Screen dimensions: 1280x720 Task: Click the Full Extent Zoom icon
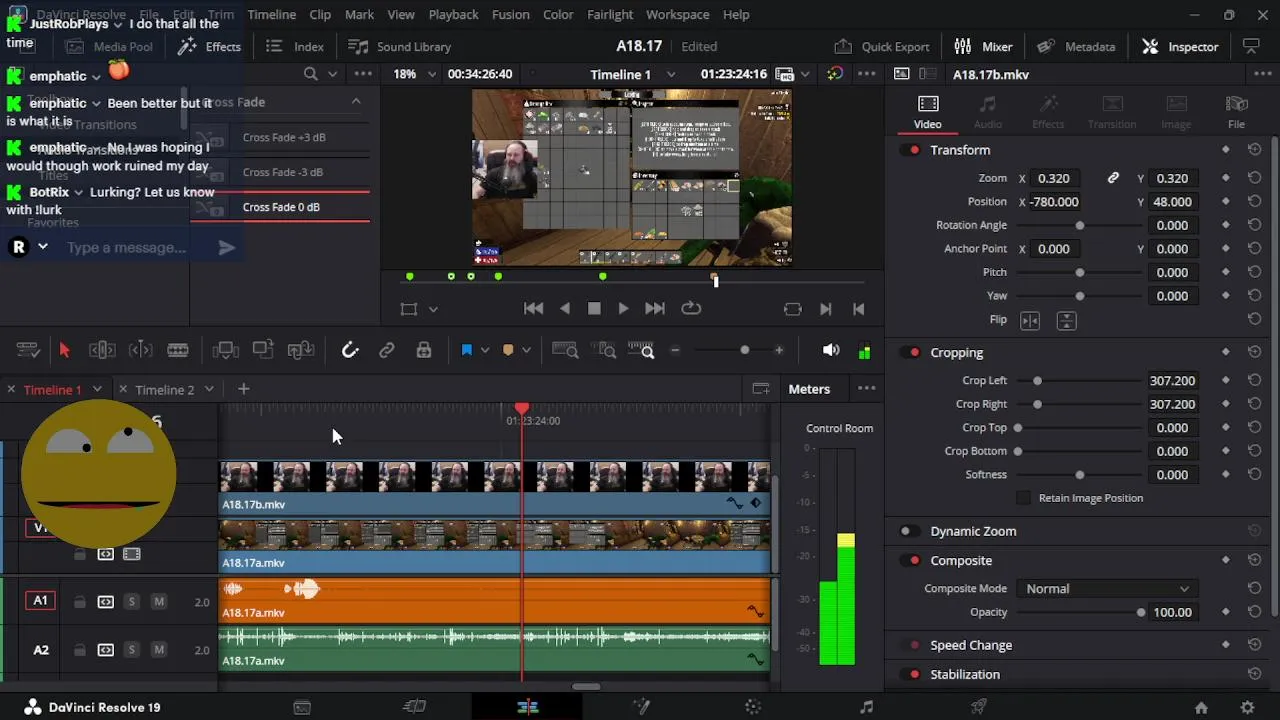pos(565,350)
